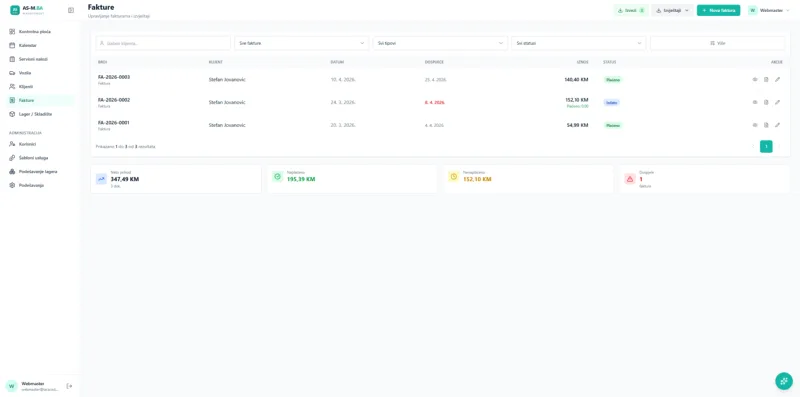Click invoice number FA-2026-0001
Screen dimensions: 800x397
114,122
